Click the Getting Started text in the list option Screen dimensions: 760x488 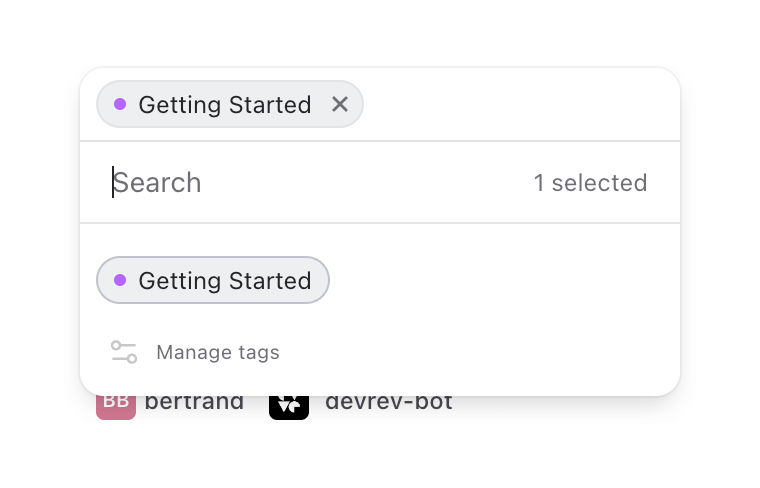(224, 280)
